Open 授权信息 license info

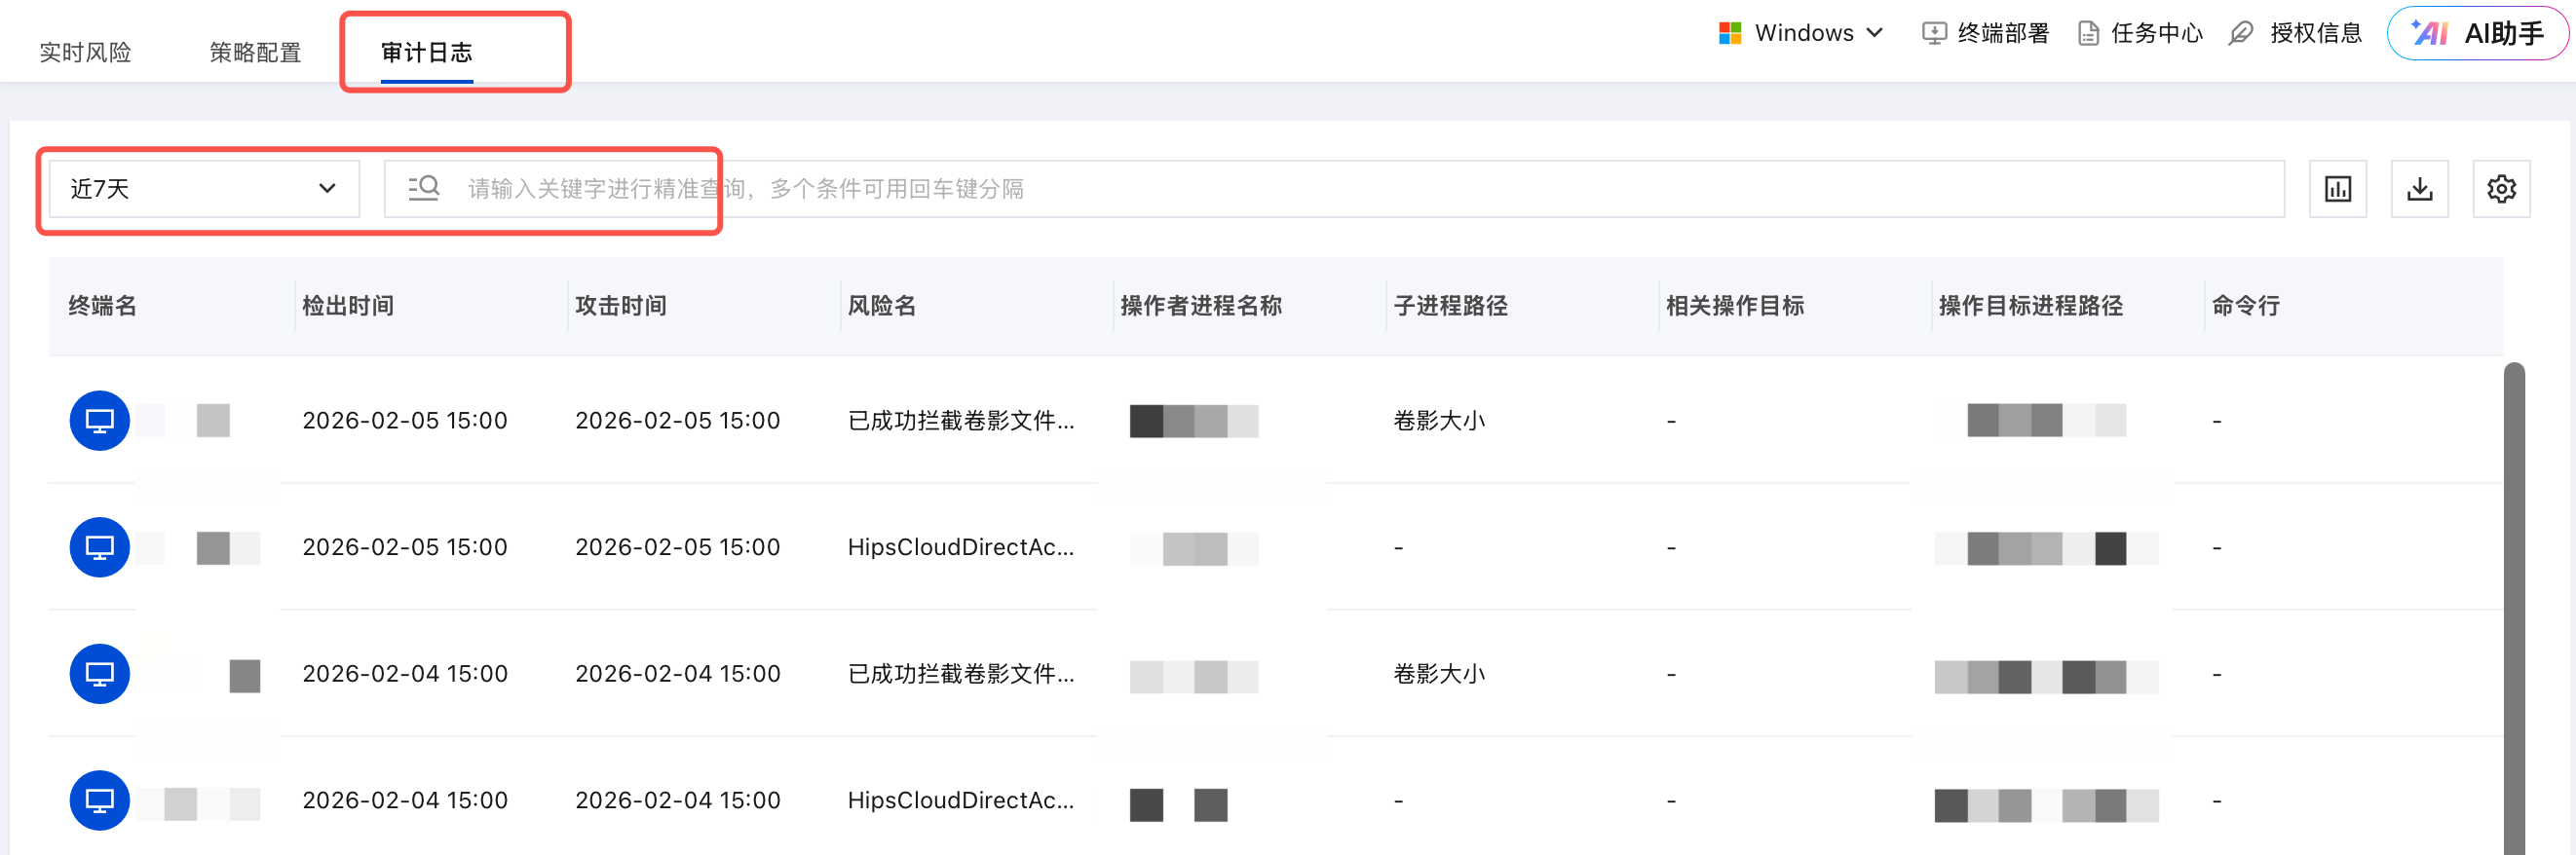2296,34
